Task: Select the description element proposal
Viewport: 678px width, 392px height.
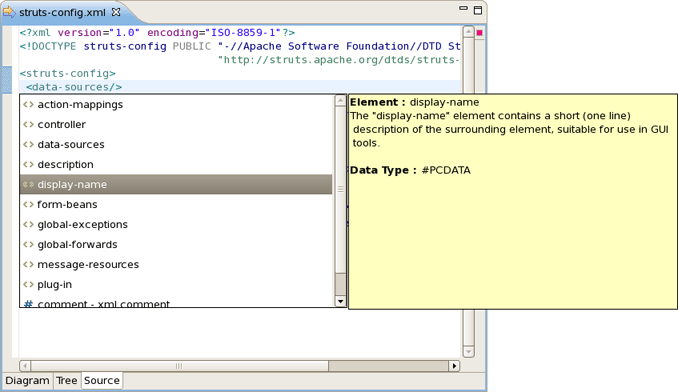Action: pos(176,164)
